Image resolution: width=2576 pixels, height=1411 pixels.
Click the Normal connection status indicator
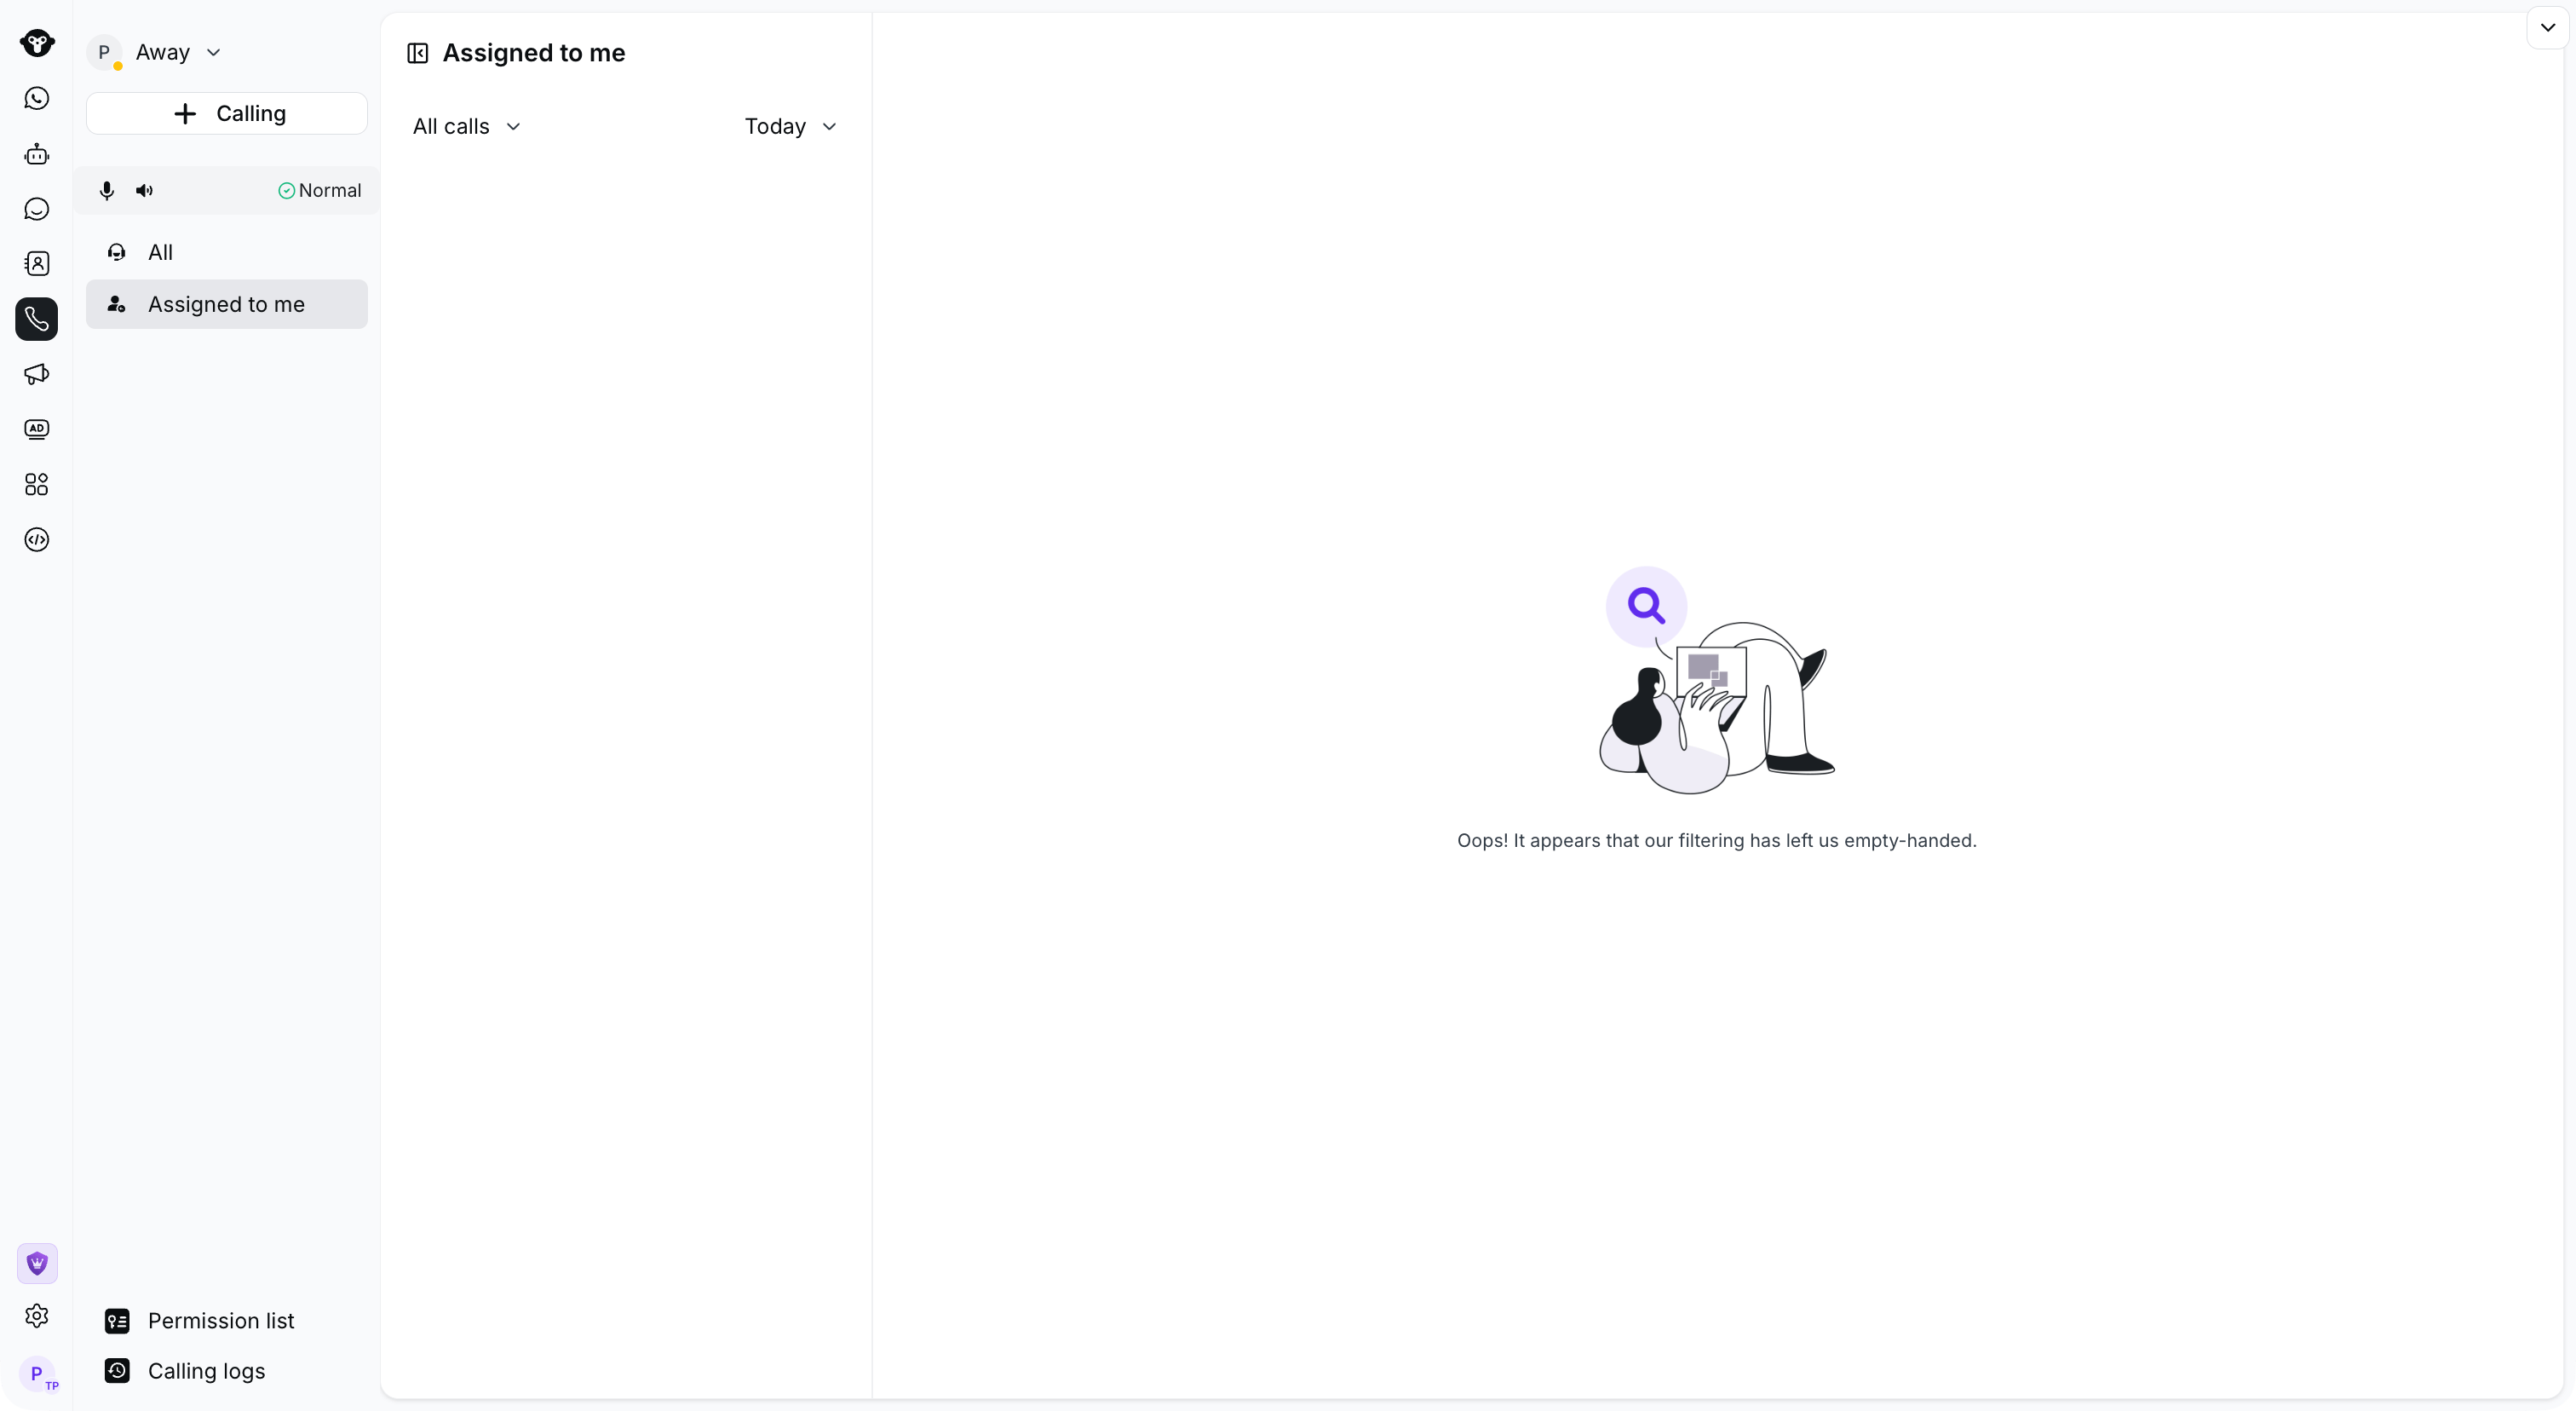[320, 190]
